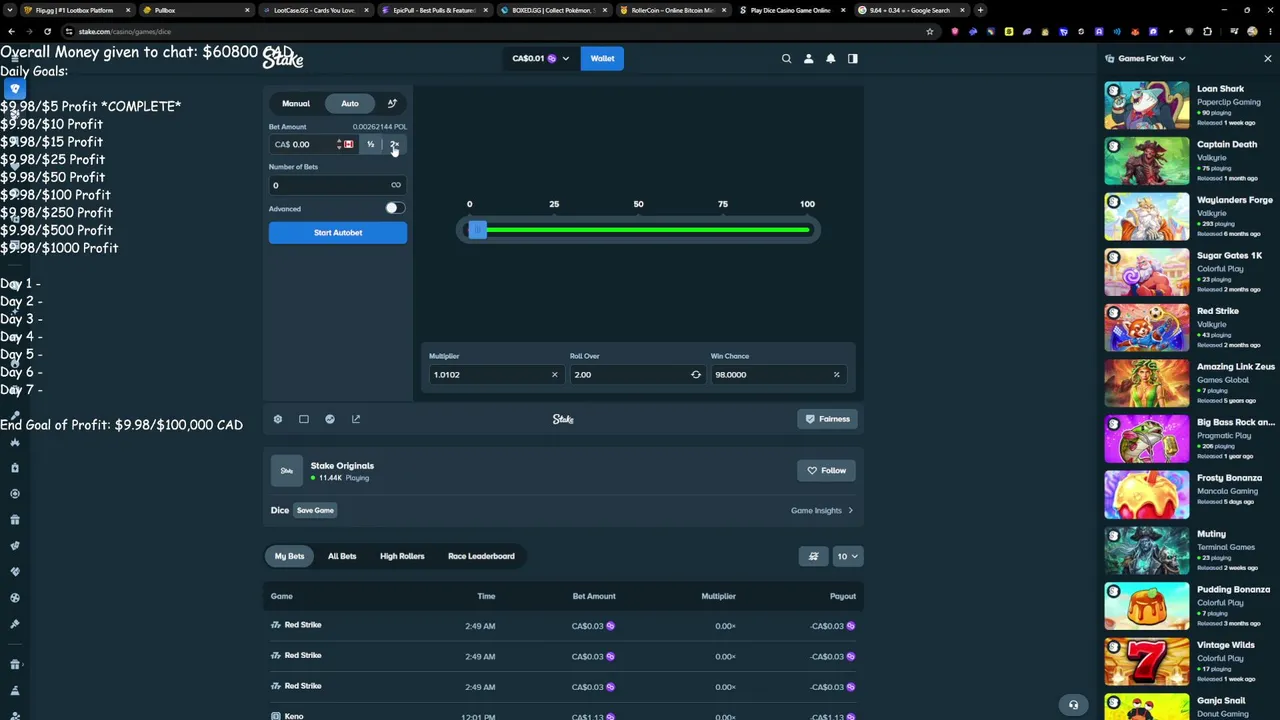The height and width of the screenshot is (720, 1280).
Task: Click the Keno row in bets table
Action: point(563,715)
